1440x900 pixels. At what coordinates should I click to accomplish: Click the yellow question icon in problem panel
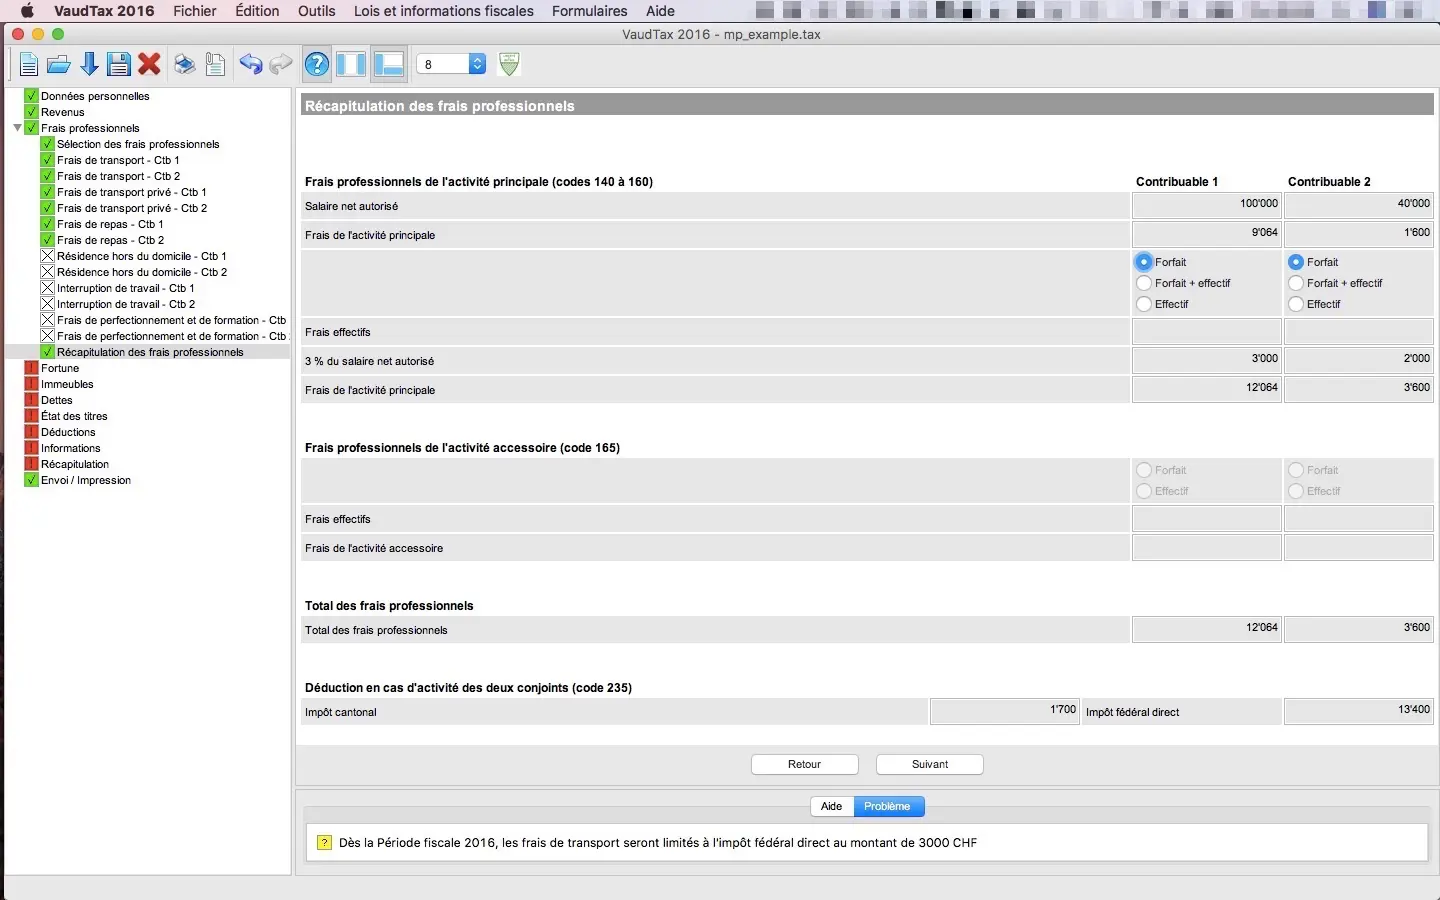point(324,843)
